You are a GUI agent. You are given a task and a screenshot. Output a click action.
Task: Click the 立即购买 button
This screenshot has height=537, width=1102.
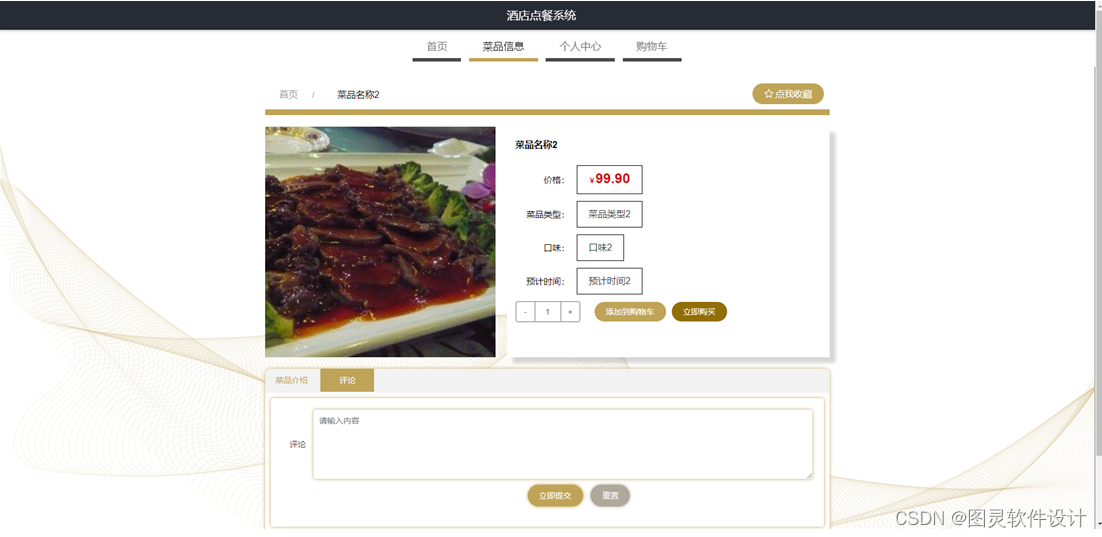pyautogui.click(x=699, y=312)
